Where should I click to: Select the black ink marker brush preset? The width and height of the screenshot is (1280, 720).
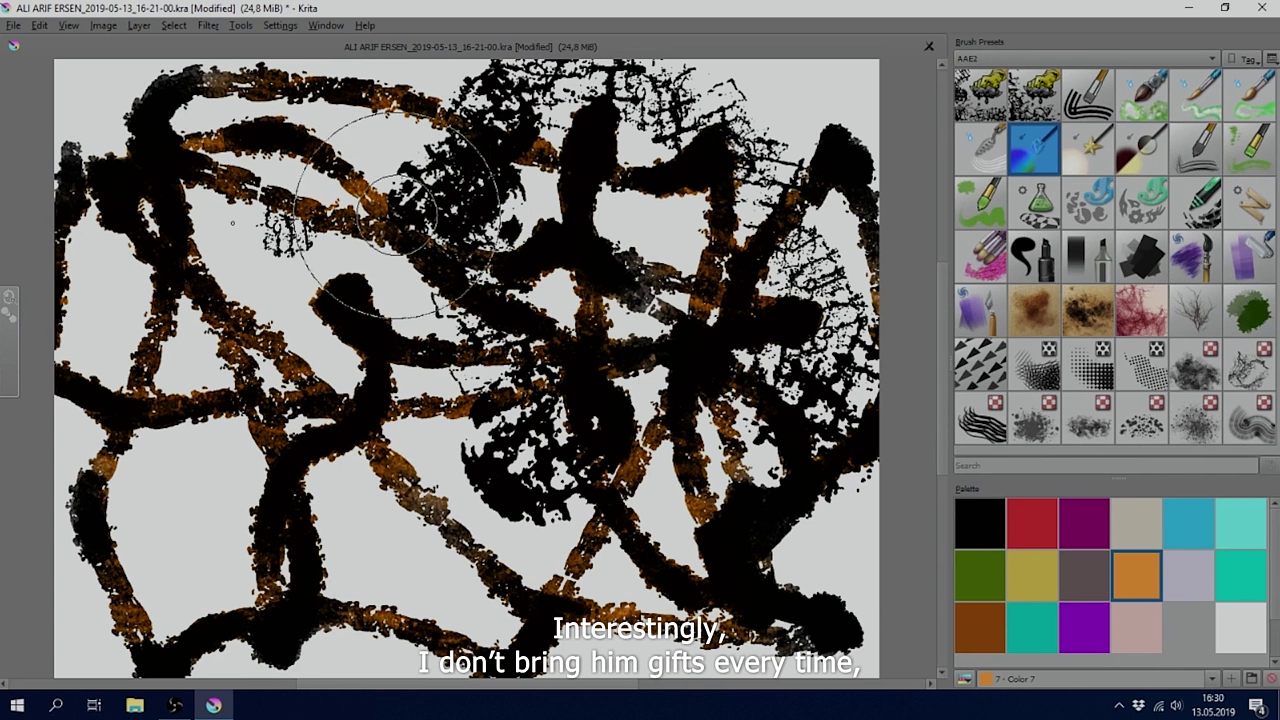pos(1034,257)
